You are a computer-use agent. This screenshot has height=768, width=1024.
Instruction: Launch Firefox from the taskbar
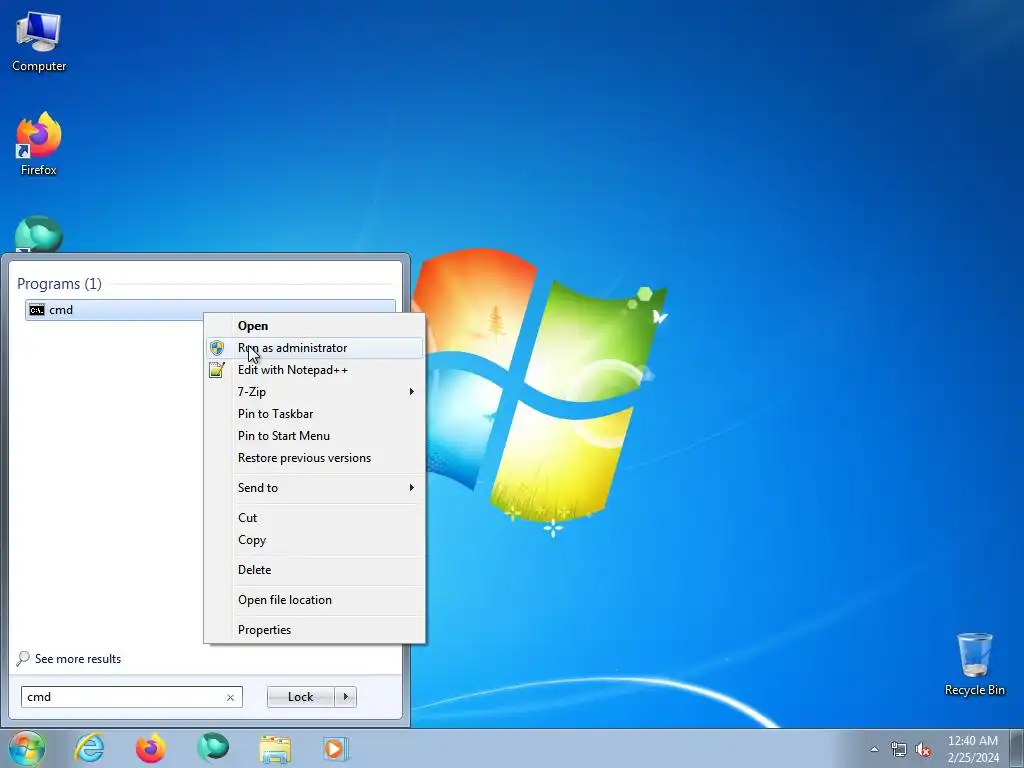151,748
